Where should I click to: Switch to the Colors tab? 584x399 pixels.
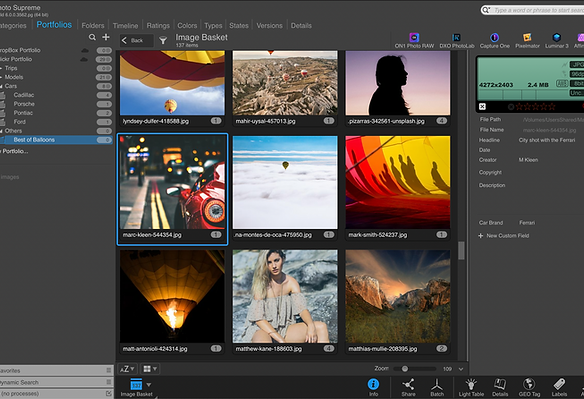187,25
